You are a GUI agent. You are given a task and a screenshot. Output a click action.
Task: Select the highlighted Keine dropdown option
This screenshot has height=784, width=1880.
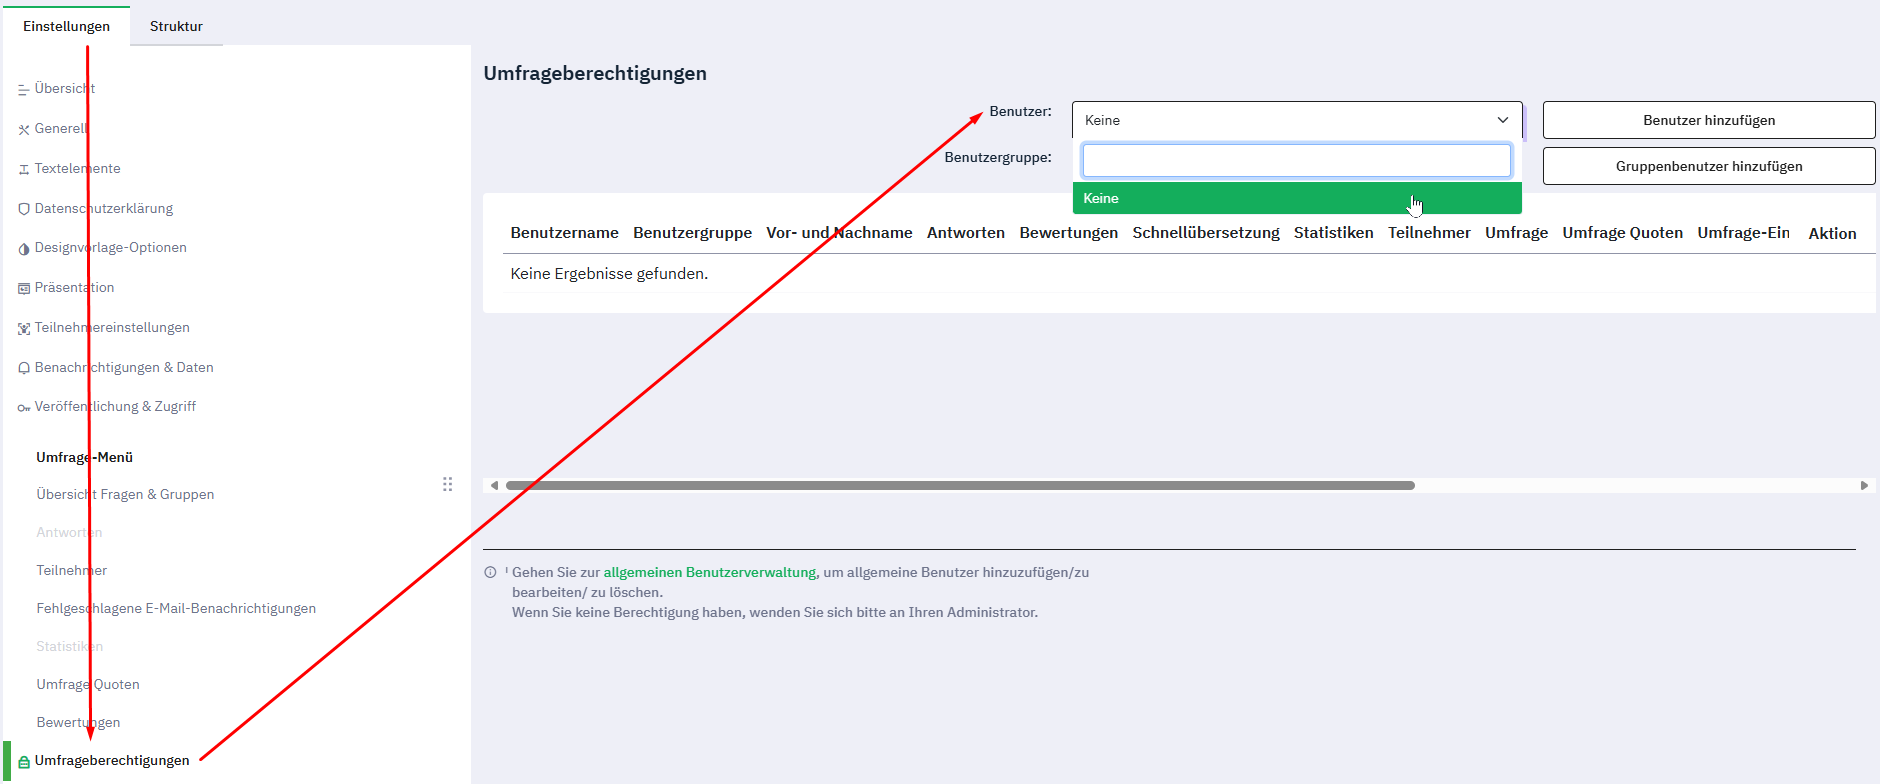click(x=1296, y=198)
